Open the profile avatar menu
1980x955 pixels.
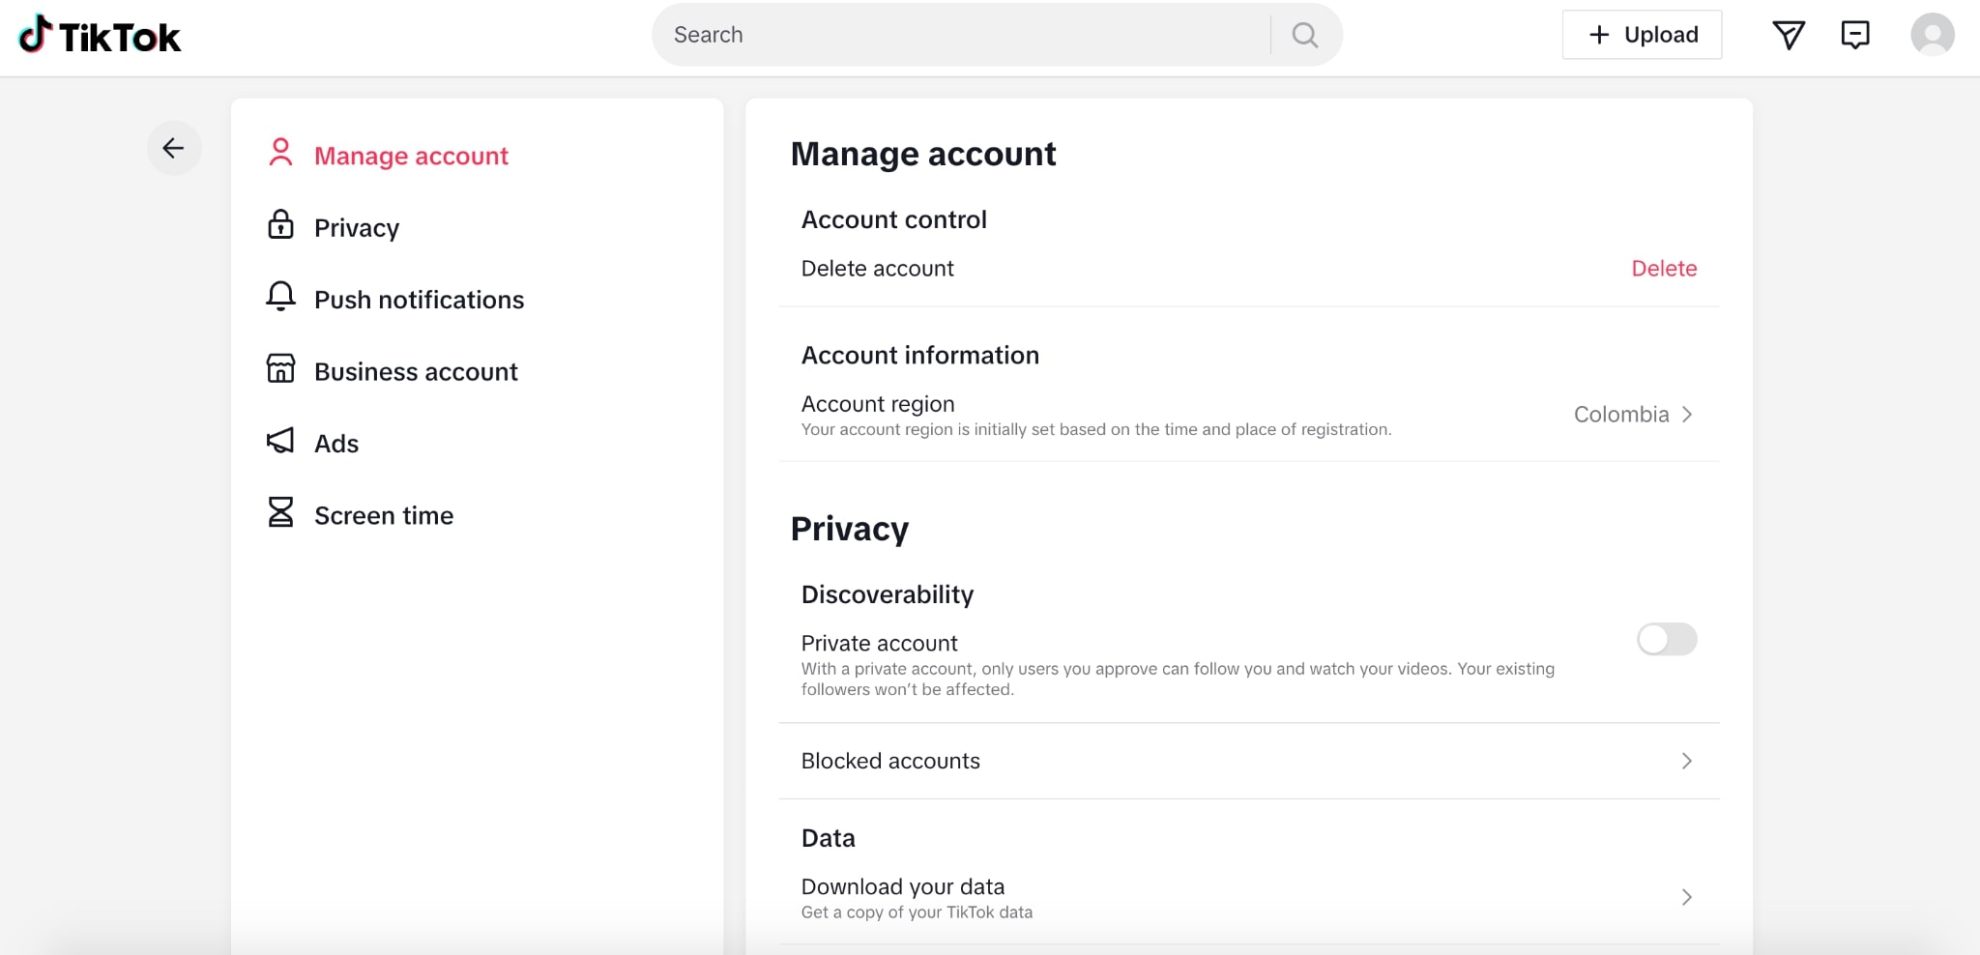pyautogui.click(x=1932, y=35)
